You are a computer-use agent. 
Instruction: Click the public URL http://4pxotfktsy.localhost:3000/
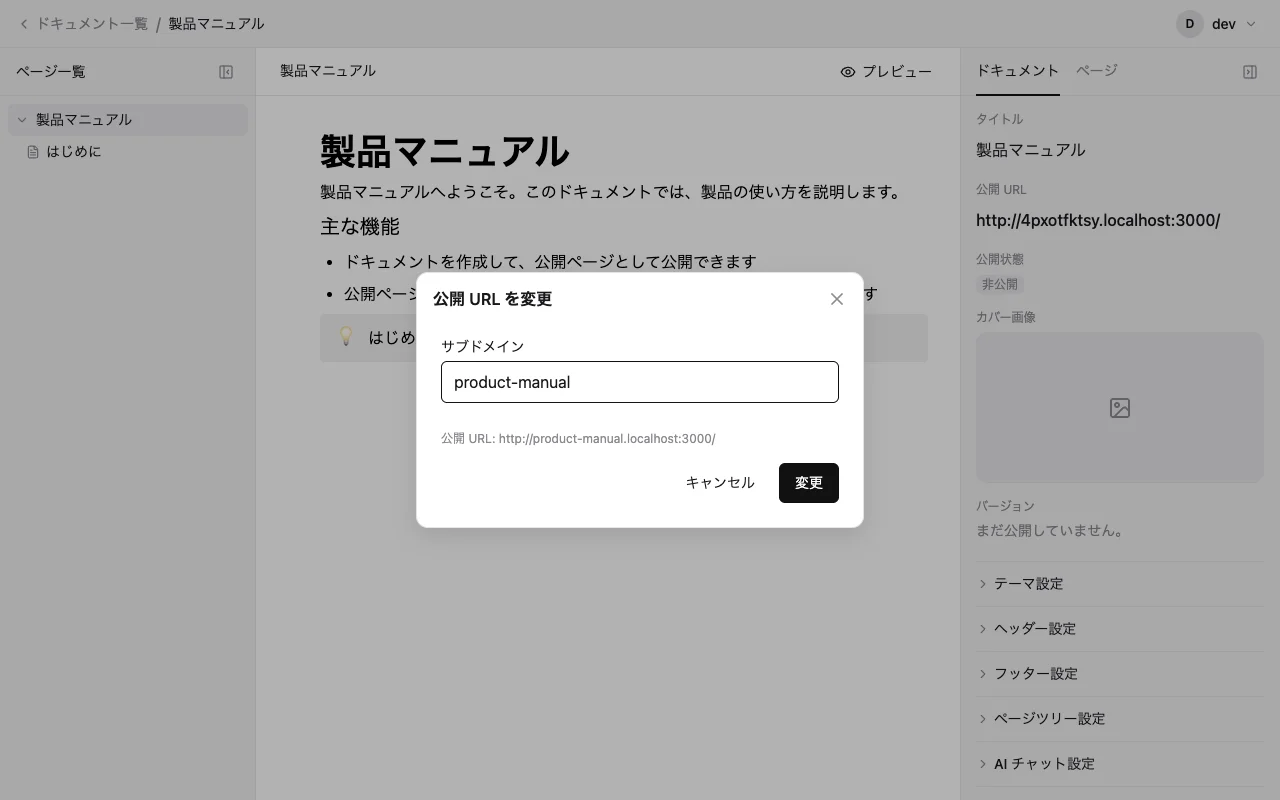pyautogui.click(x=1098, y=221)
